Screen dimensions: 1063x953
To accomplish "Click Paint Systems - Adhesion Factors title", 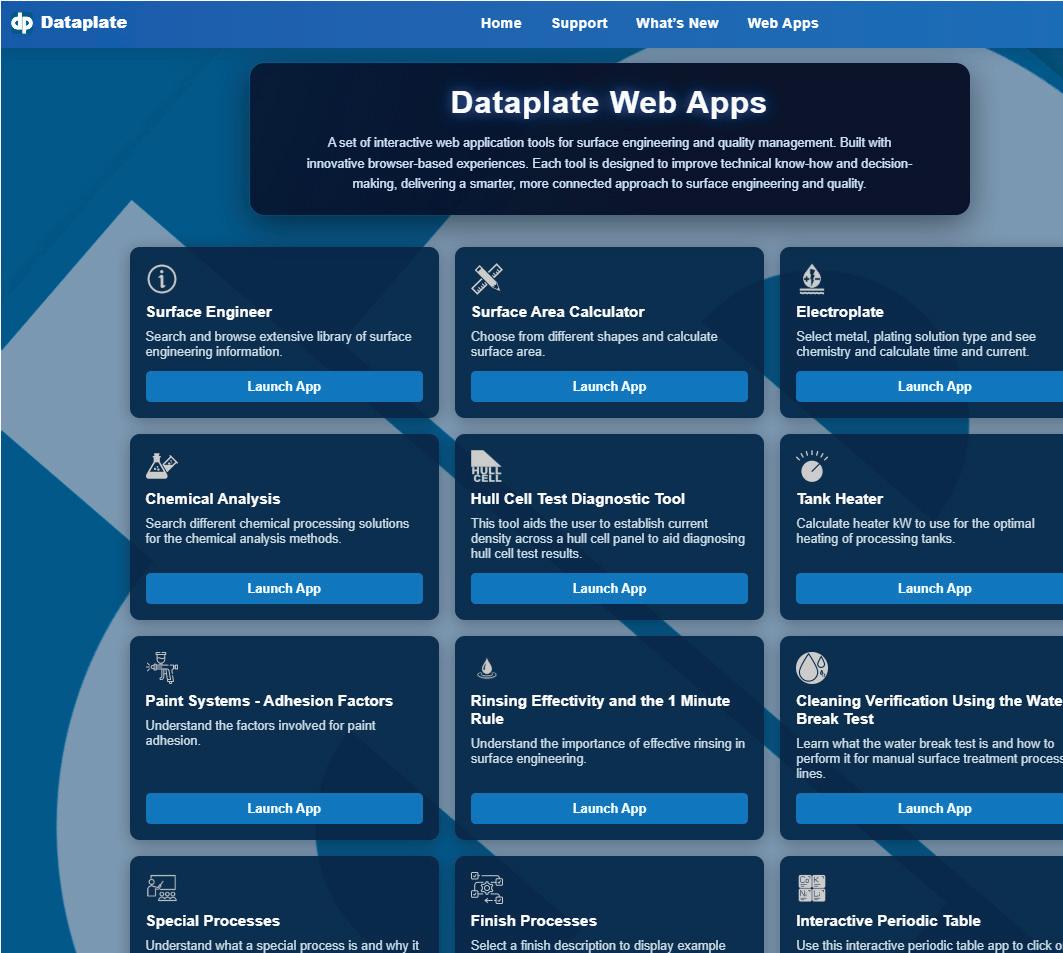I will tap(269, 701).
